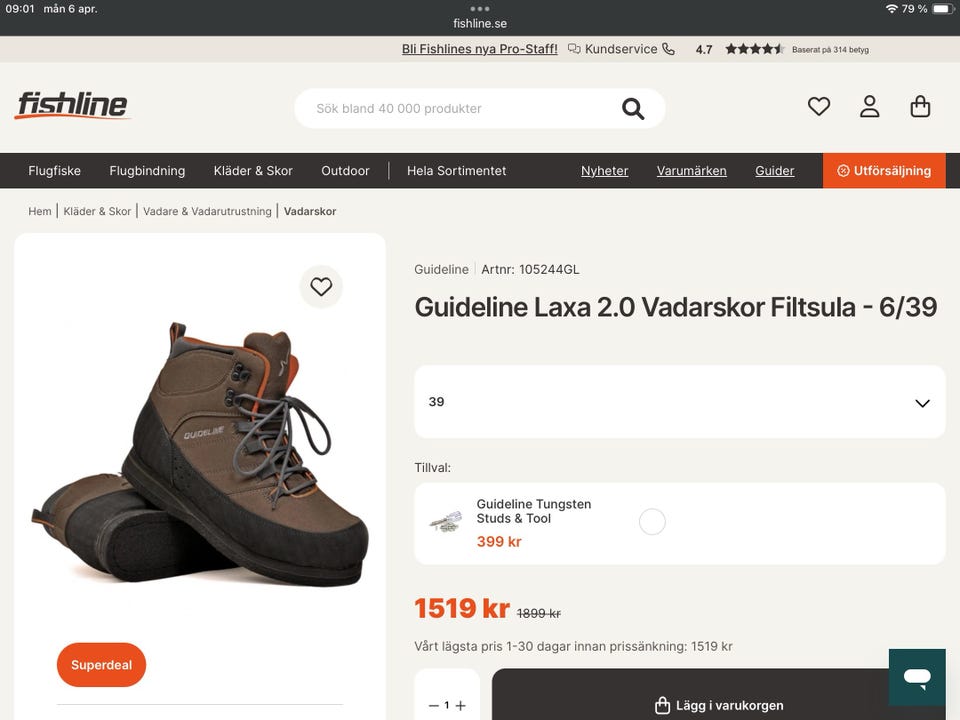Decrease quantity with minus button
960x720 pixels.
[433, 705]
